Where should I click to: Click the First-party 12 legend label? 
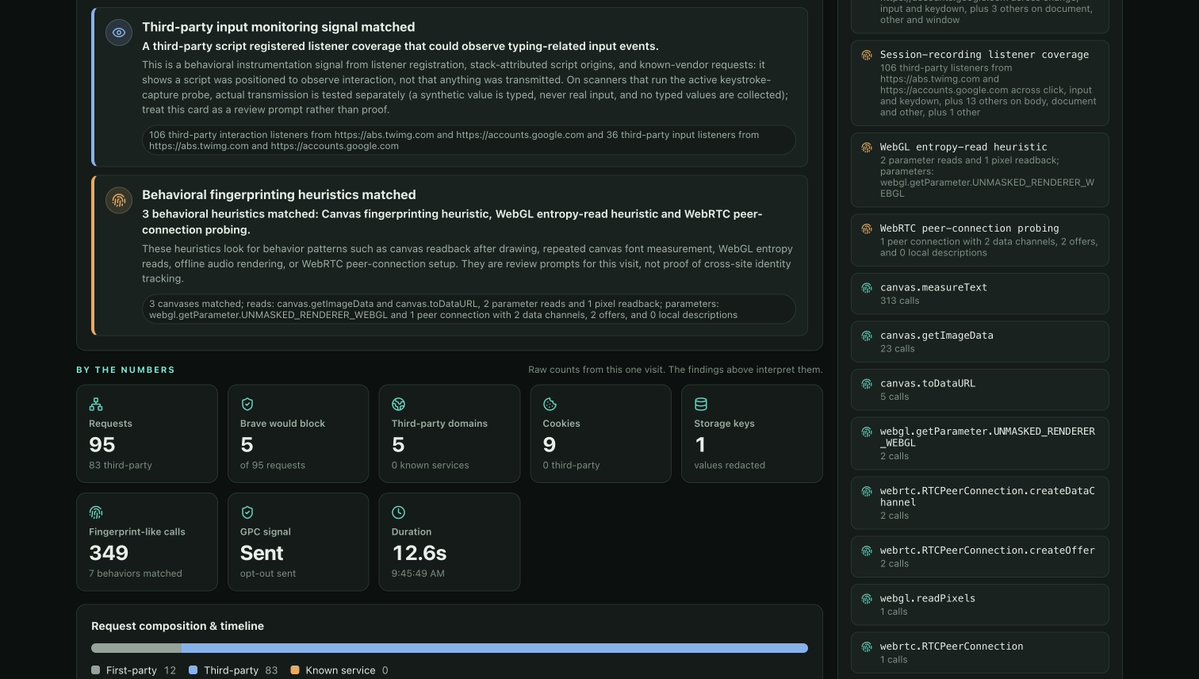pos(141,670)
